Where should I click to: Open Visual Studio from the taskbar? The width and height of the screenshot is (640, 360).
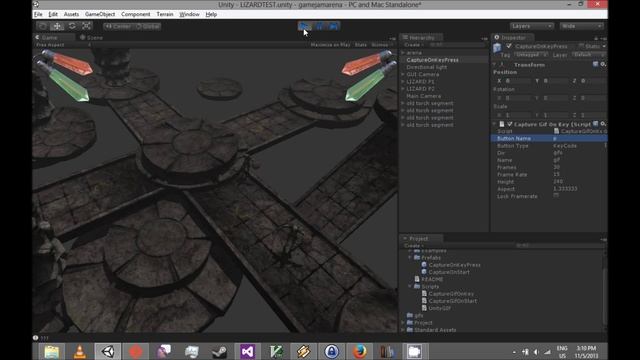pos(247,351)
